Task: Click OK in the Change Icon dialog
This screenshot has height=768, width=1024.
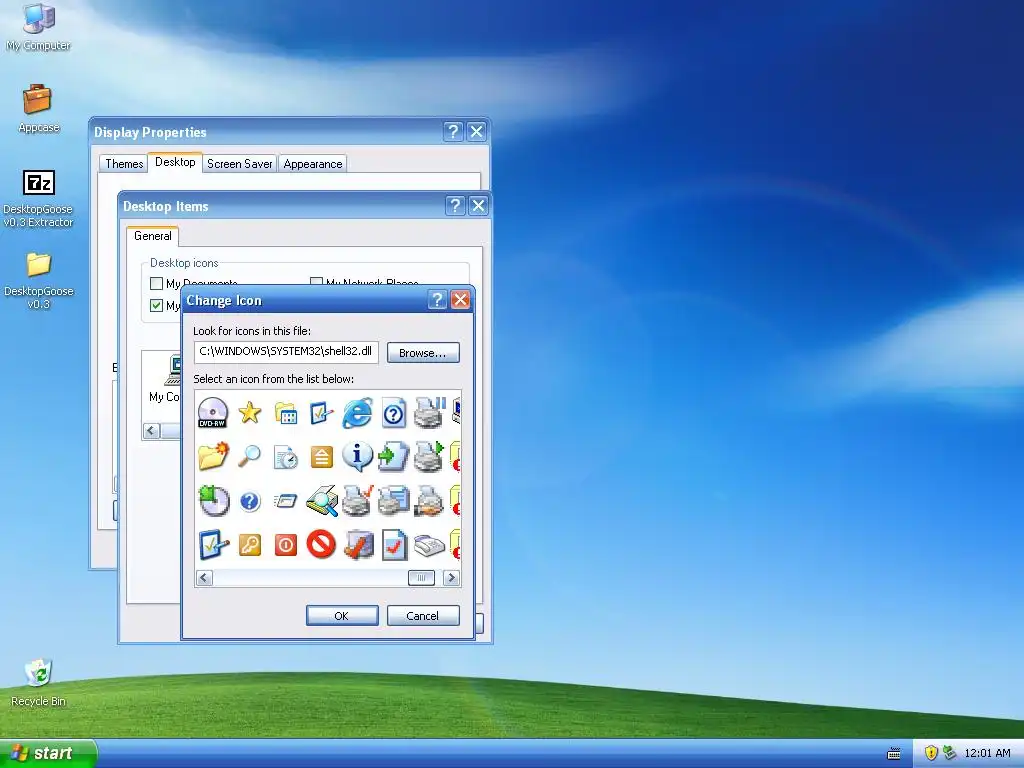Action: tap(342, 616)
